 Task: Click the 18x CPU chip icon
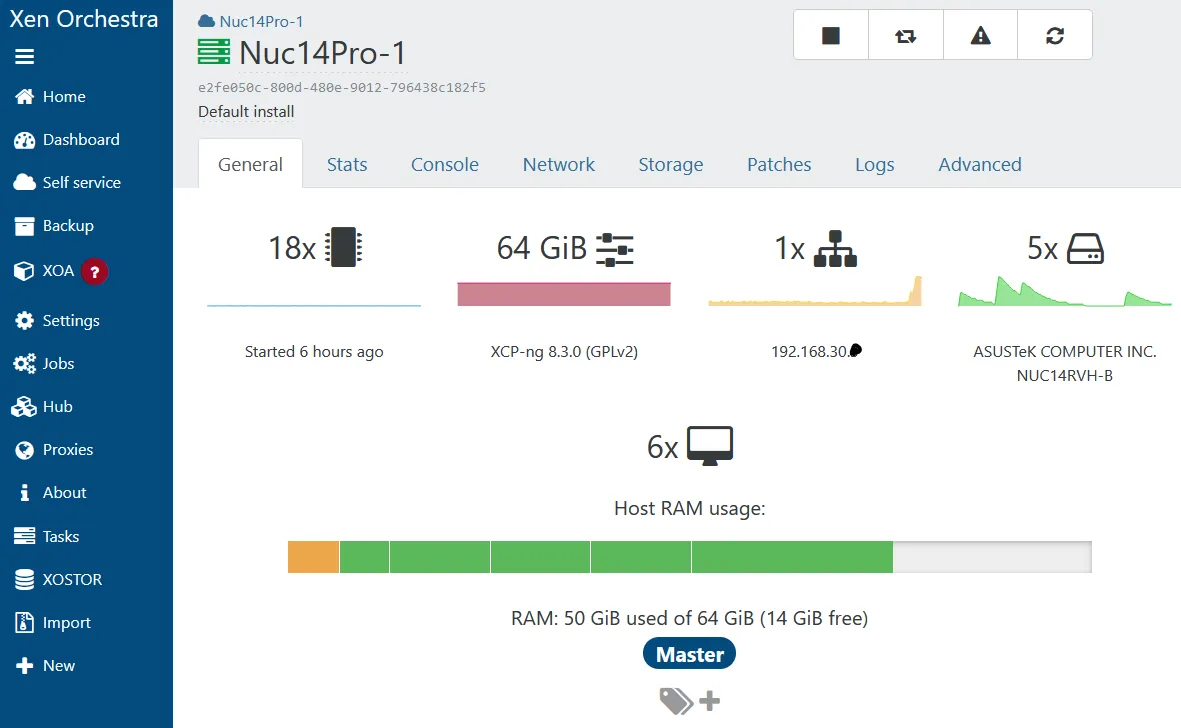[345, 247]
